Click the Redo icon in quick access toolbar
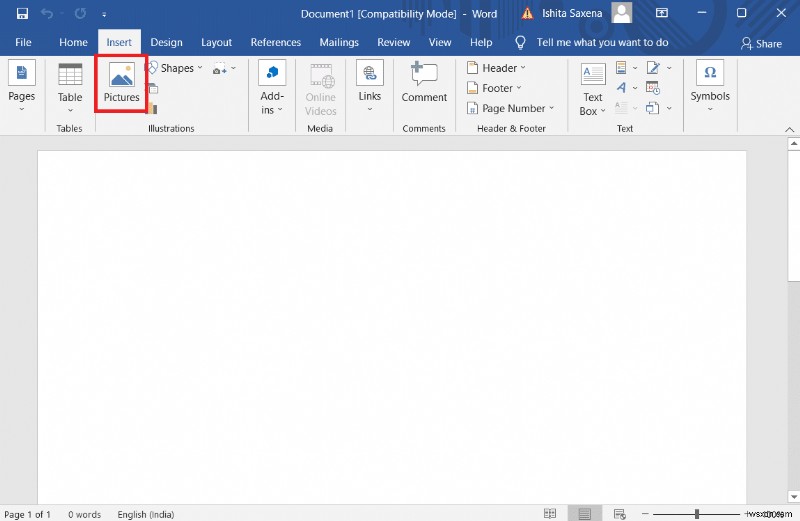This screenshot has height=521, width=800. (80, 14)
